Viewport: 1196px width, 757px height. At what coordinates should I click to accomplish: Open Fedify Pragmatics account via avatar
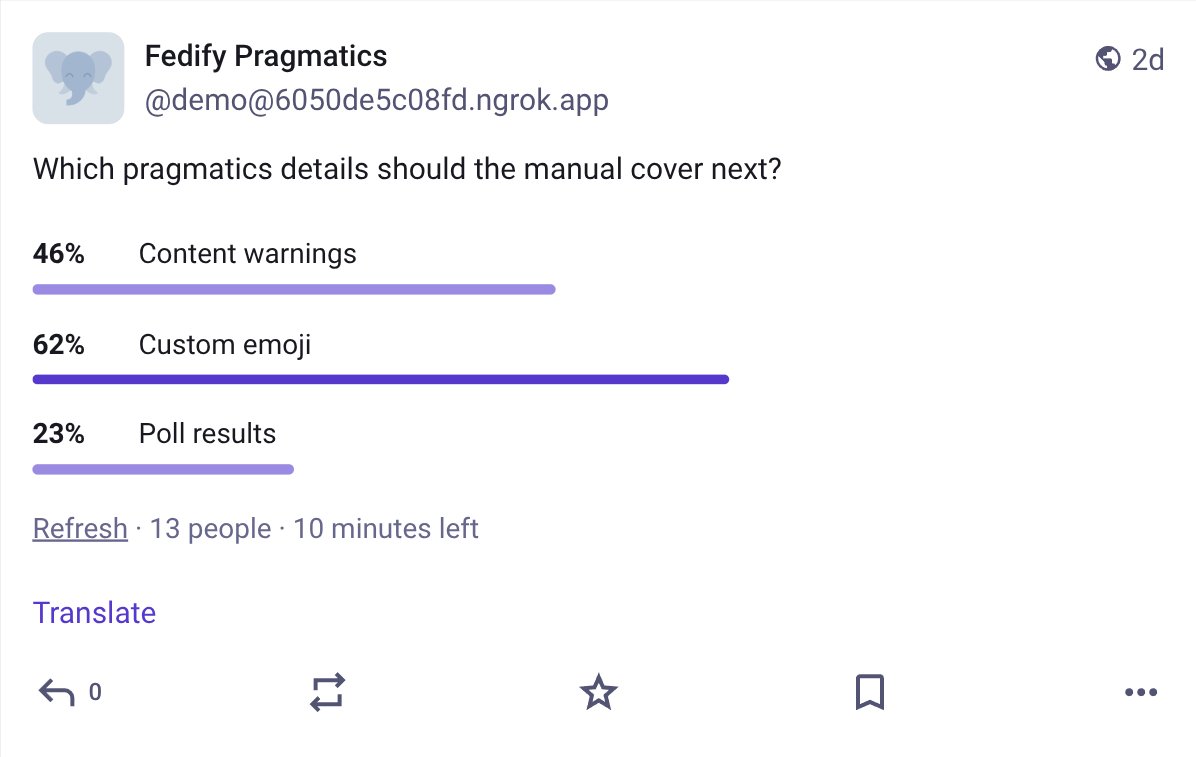tap(78, 78)
